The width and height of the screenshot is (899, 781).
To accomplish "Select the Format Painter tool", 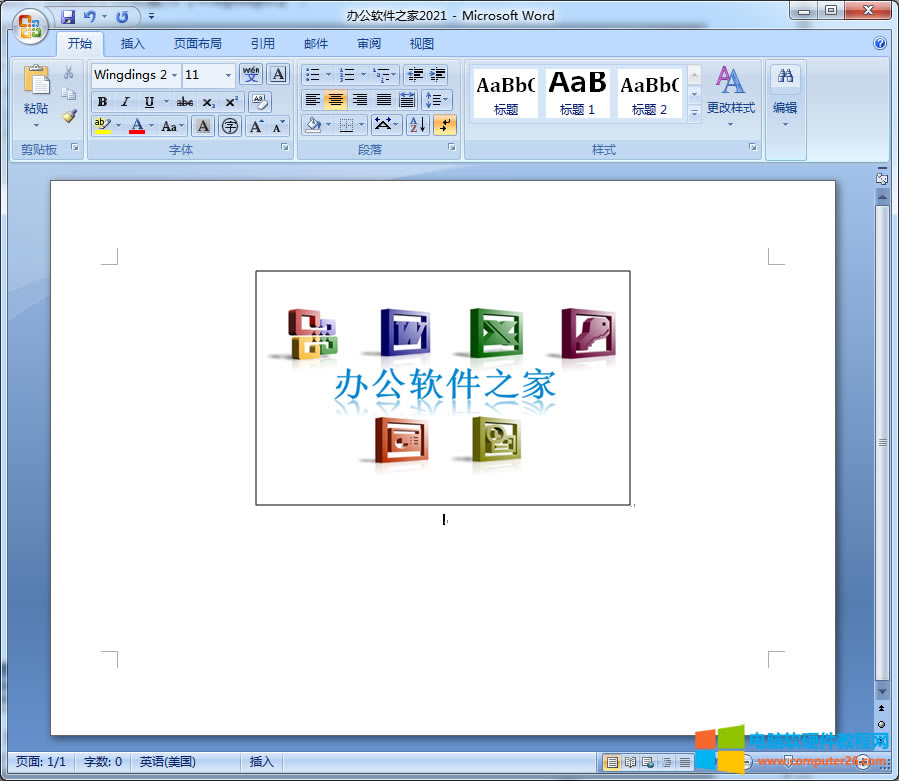I will (68, 117).
